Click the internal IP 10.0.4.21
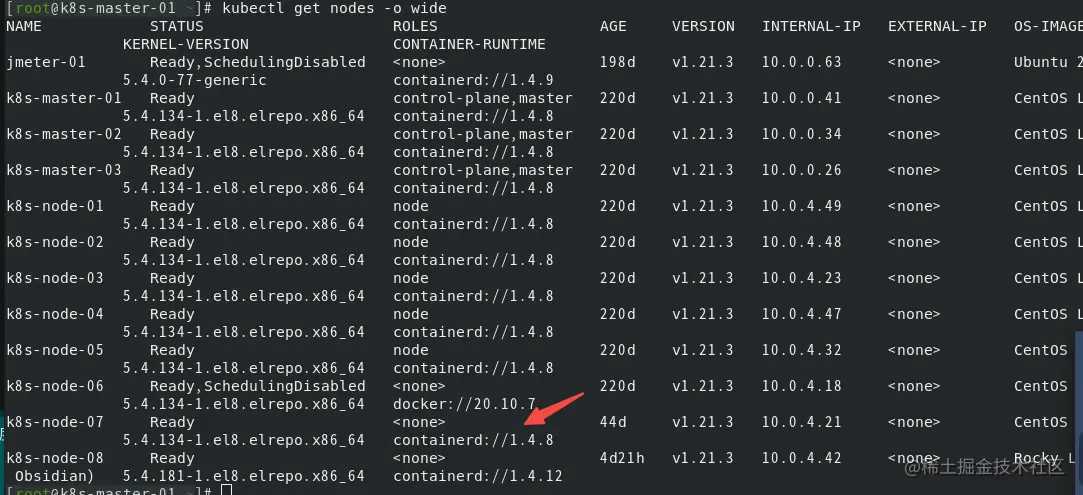This screenshot has width=1083, height=495. [x=802, y=422]
